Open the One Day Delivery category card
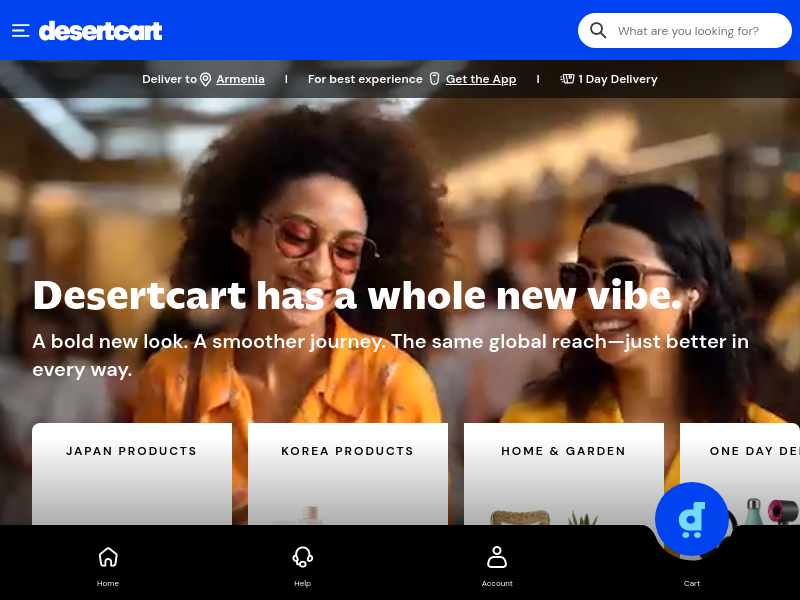Screen dimensions: 800x600 tap(740, 473)
